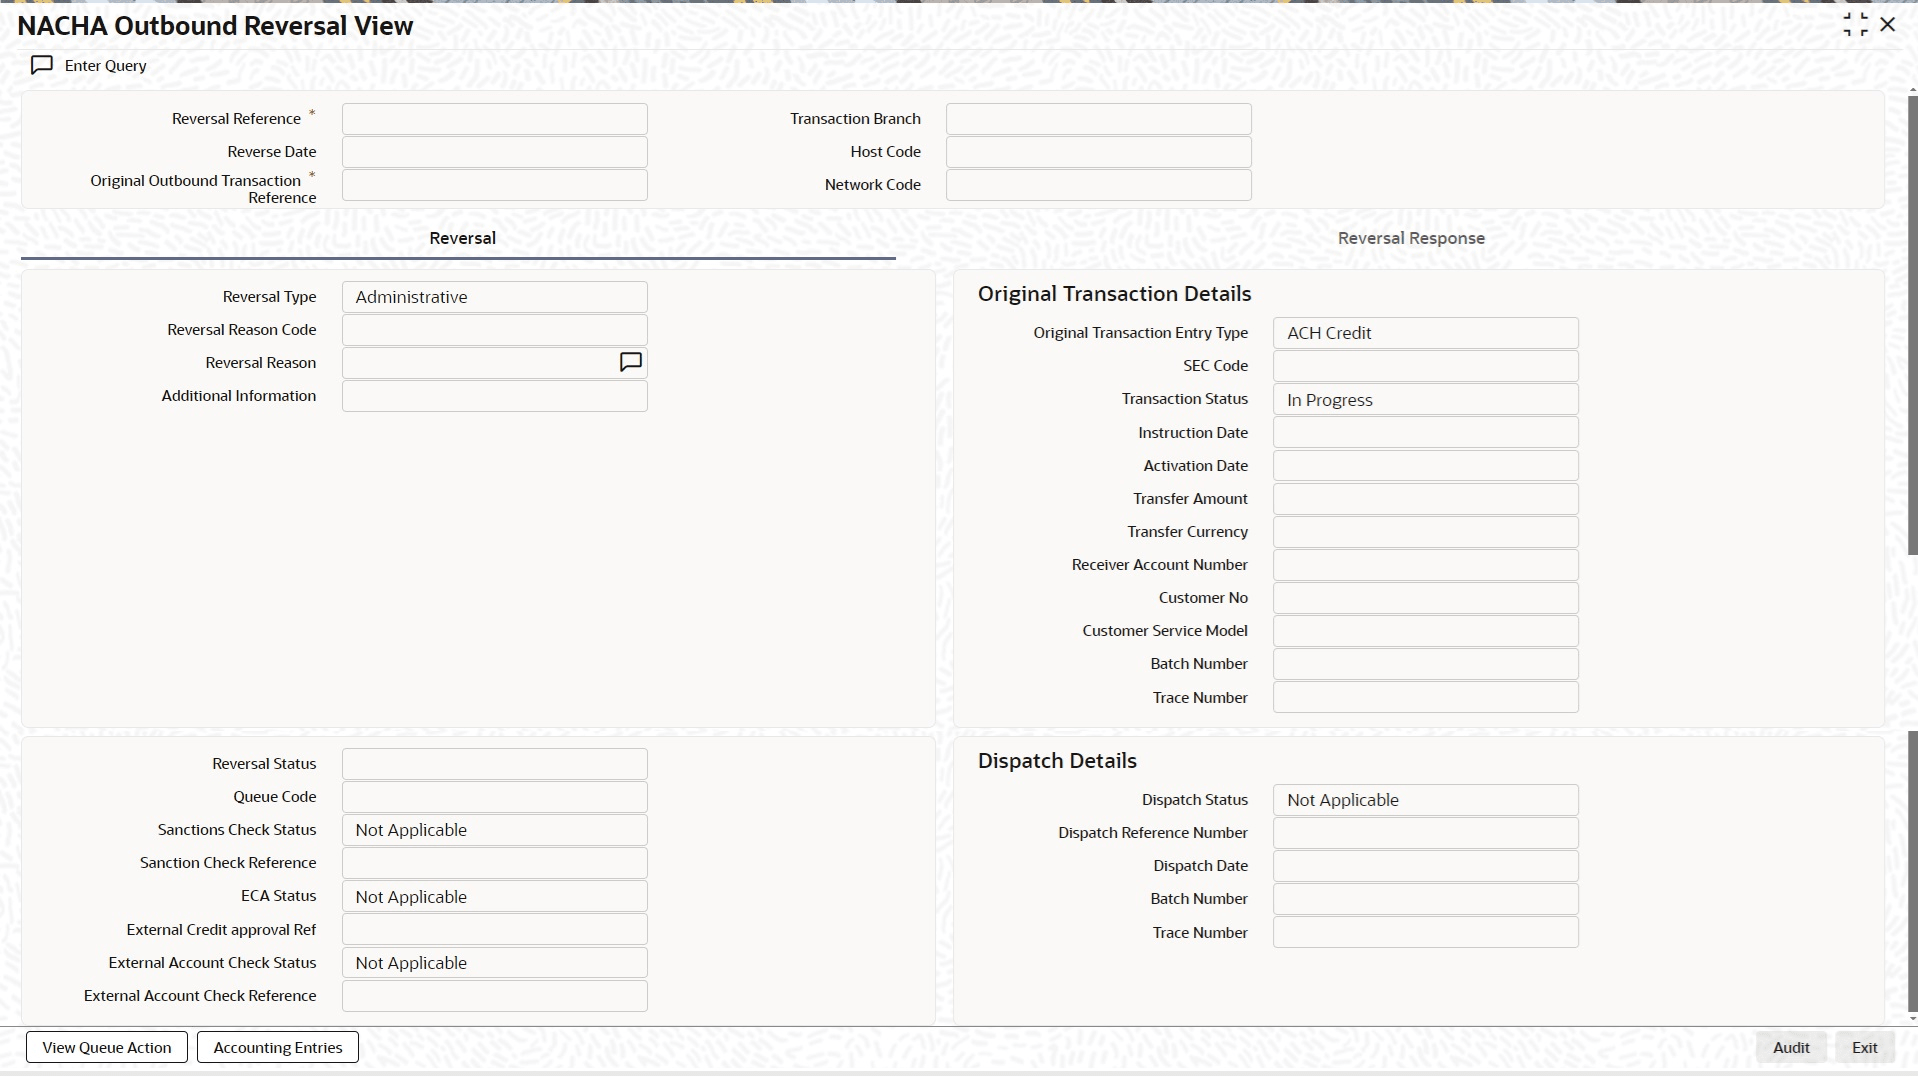Focus the External Credit approval Ref field

coord(495,929)
